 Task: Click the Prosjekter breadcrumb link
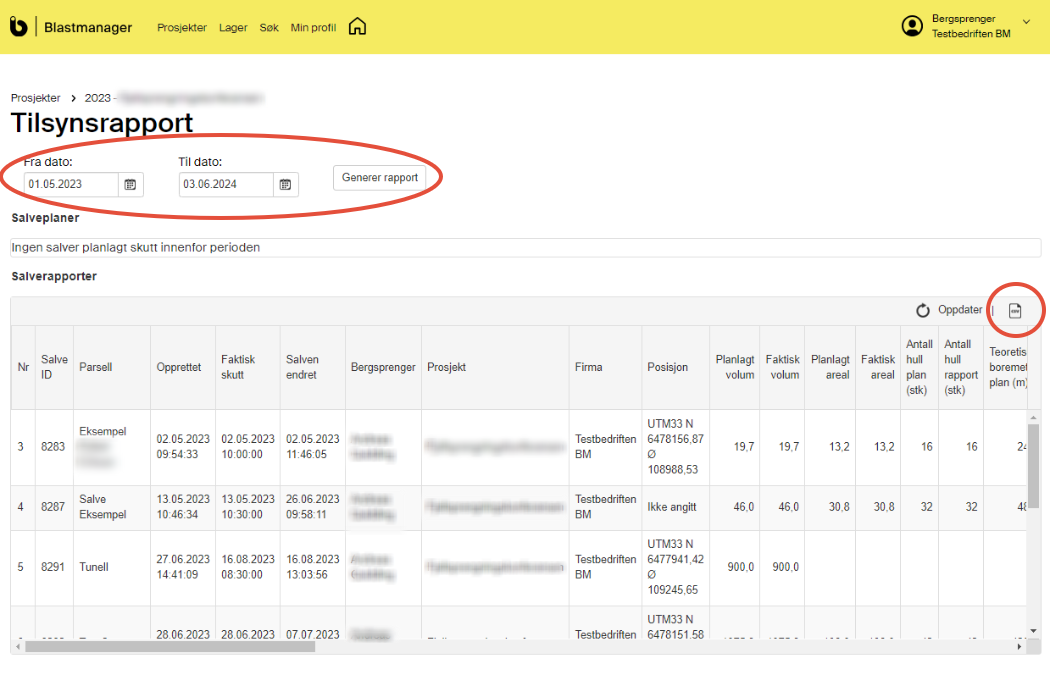click(x=35, y=98)
